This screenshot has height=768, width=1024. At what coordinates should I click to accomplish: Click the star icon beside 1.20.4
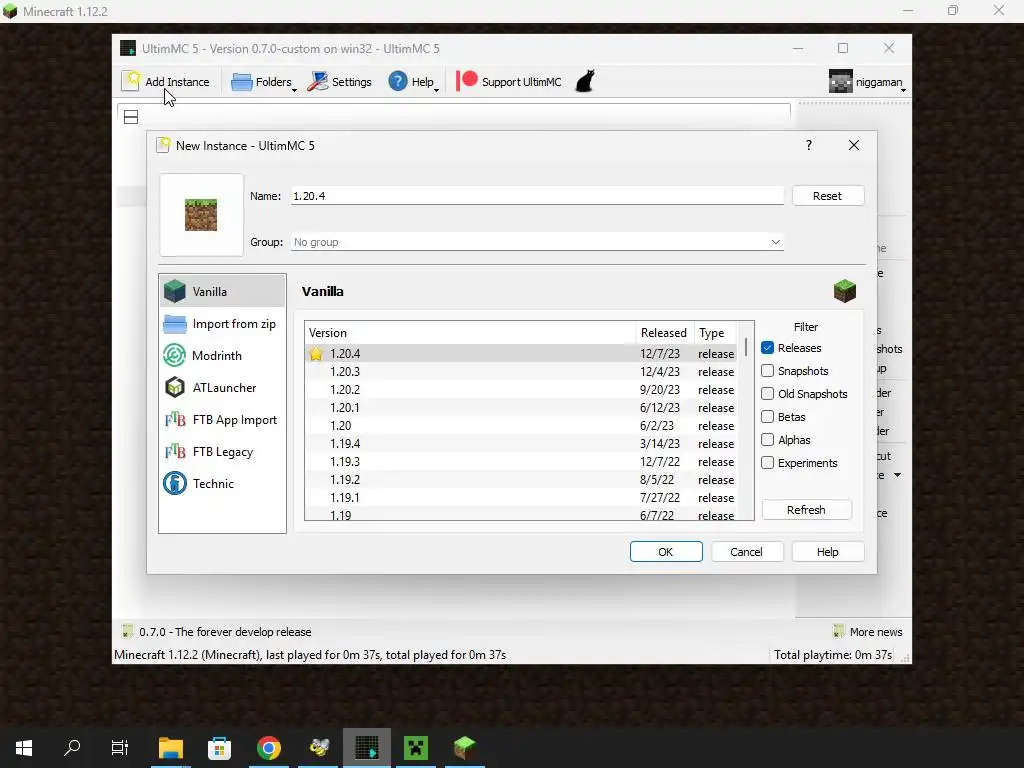316,353
